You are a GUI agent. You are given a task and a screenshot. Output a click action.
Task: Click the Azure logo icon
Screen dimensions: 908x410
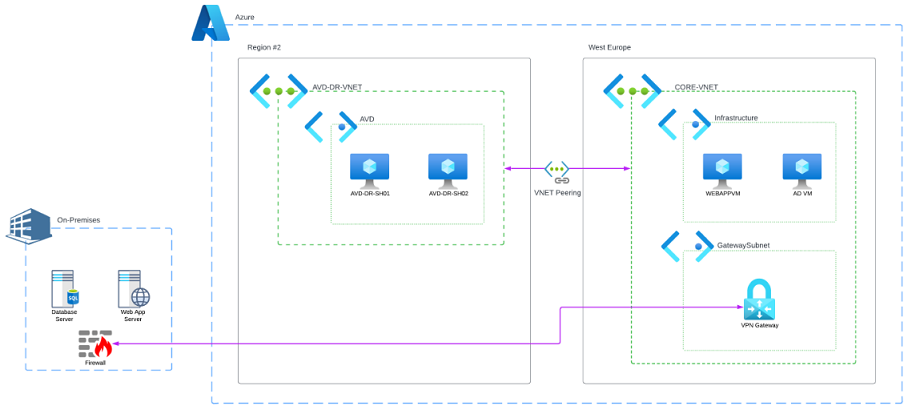click(x=211, y=22)
